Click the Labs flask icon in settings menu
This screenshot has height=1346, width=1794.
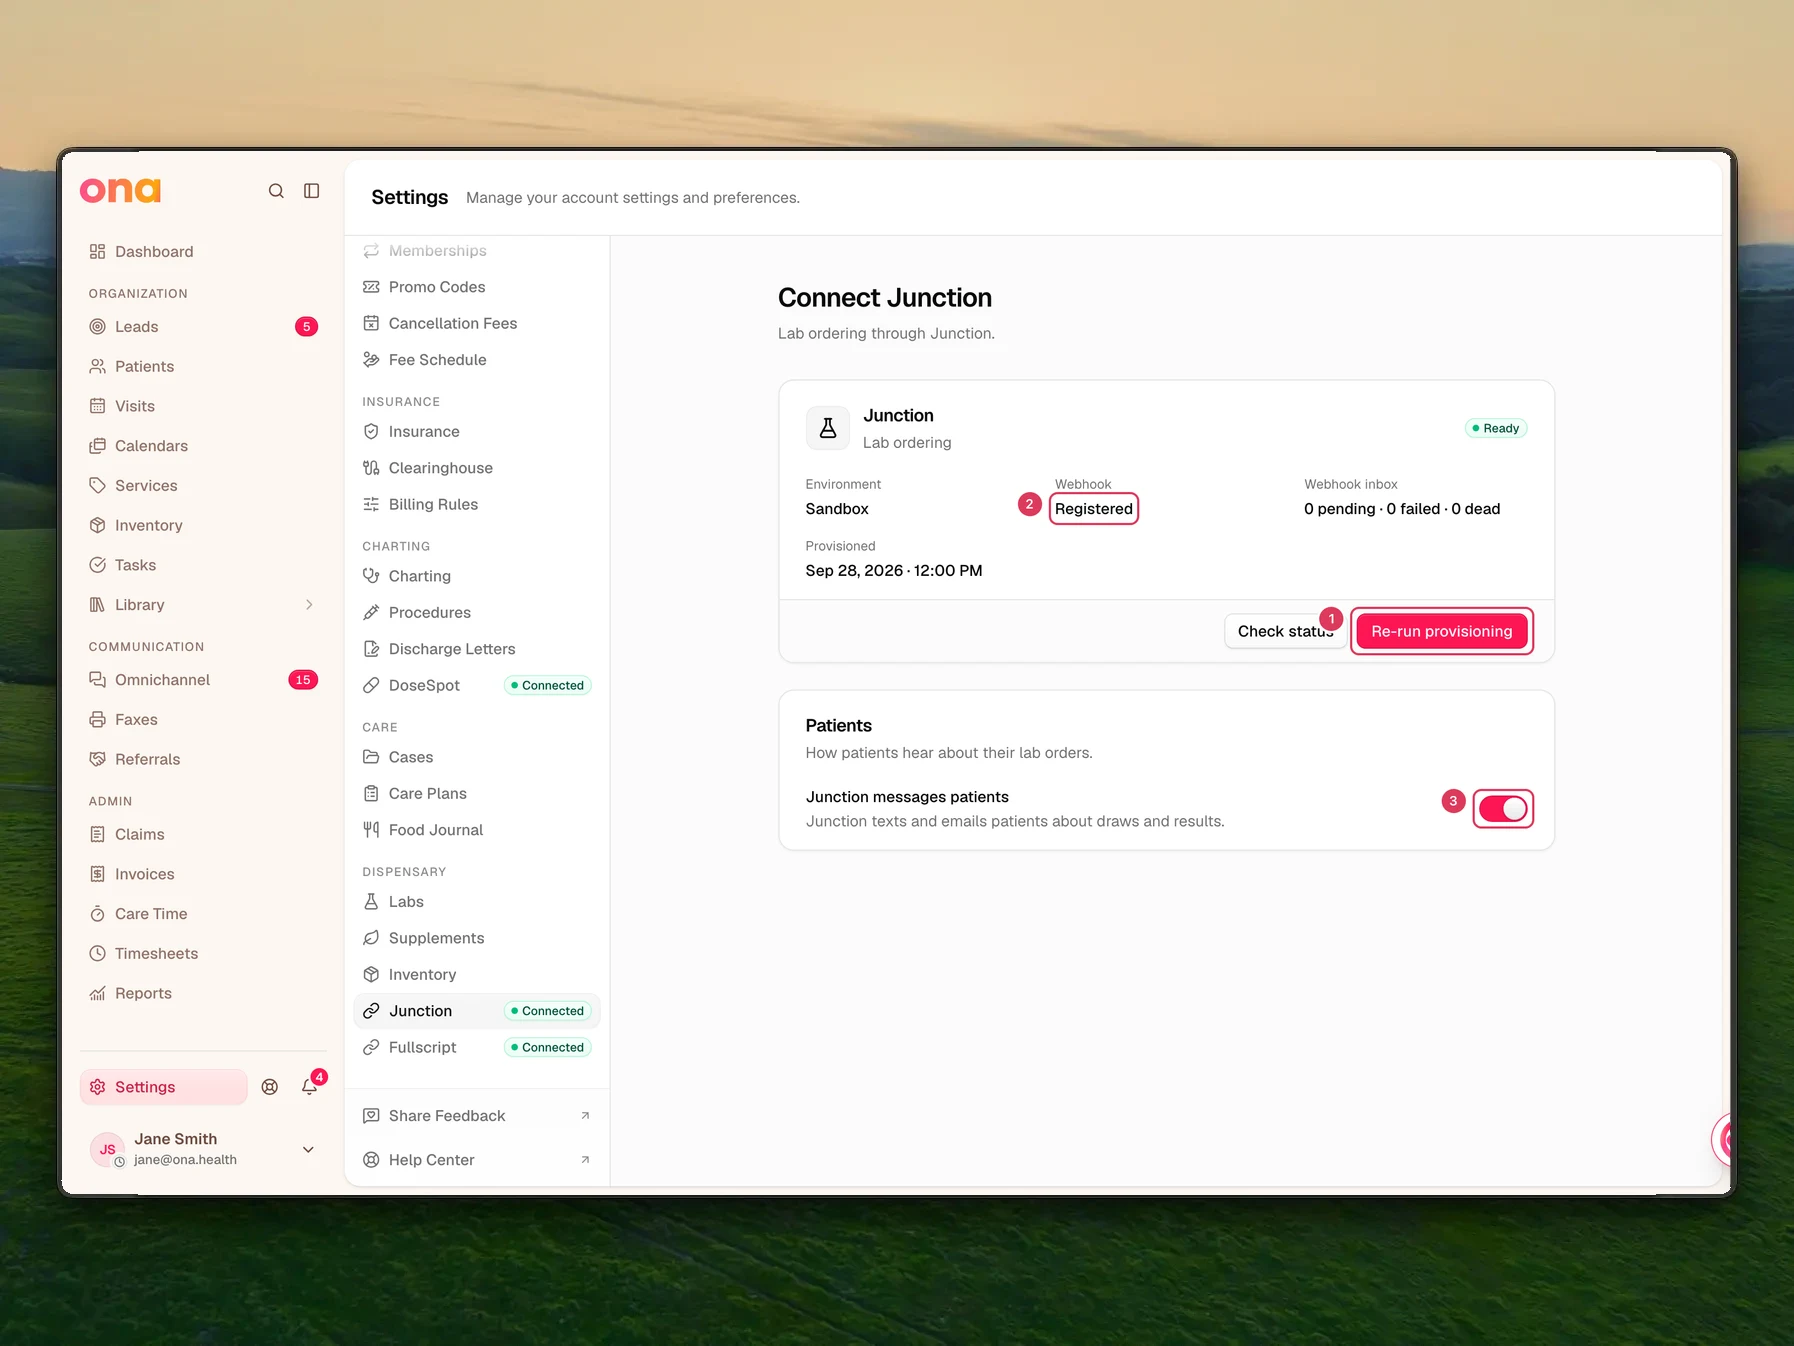371,902
